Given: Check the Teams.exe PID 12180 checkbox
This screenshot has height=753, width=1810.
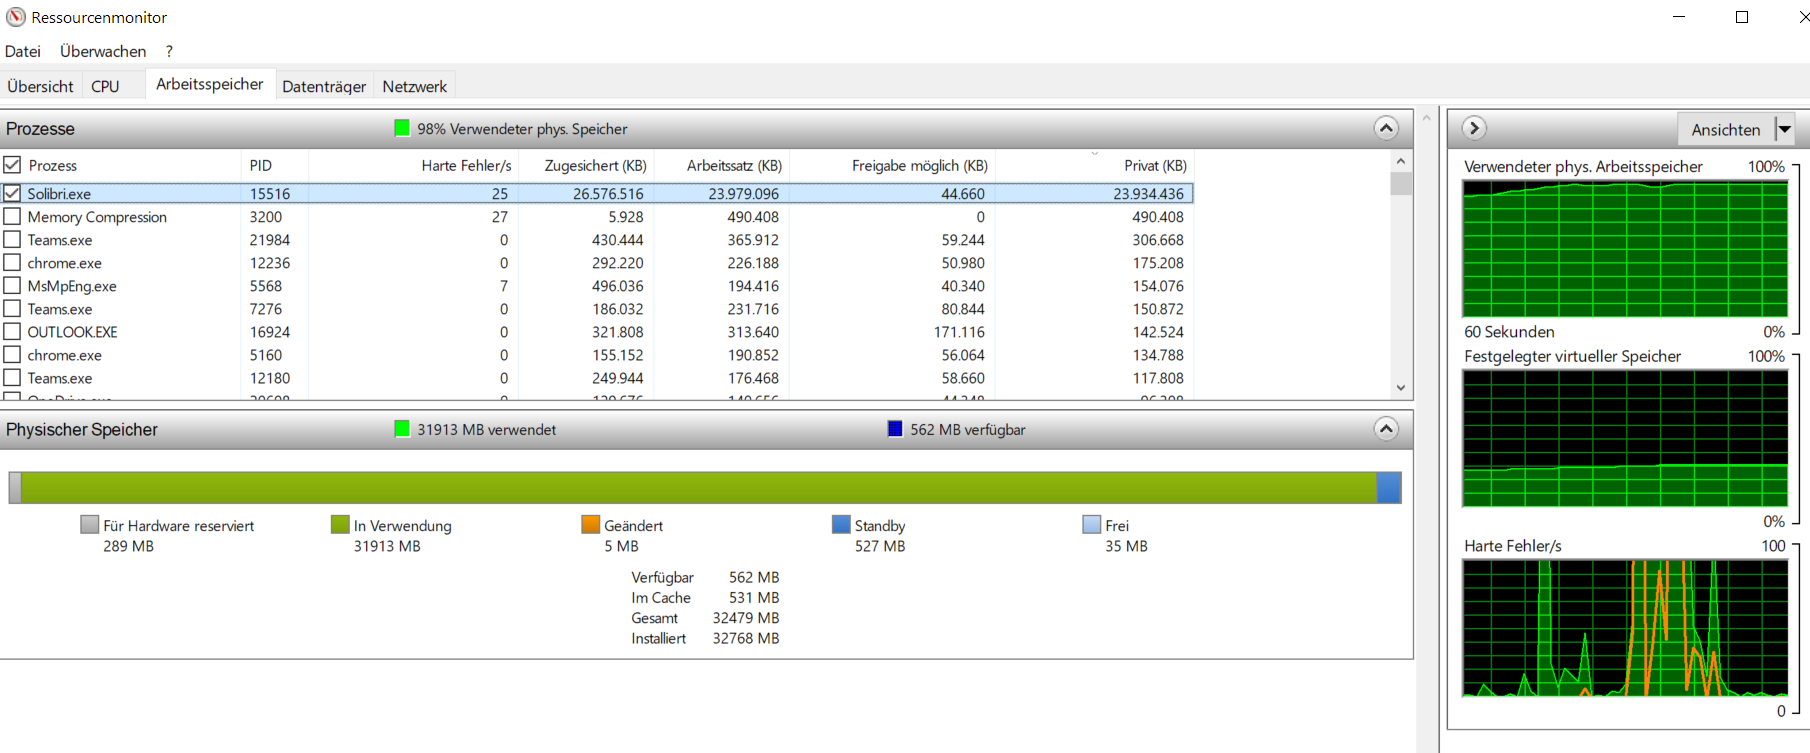Looking at the screenshot, I should pos(12,377).
